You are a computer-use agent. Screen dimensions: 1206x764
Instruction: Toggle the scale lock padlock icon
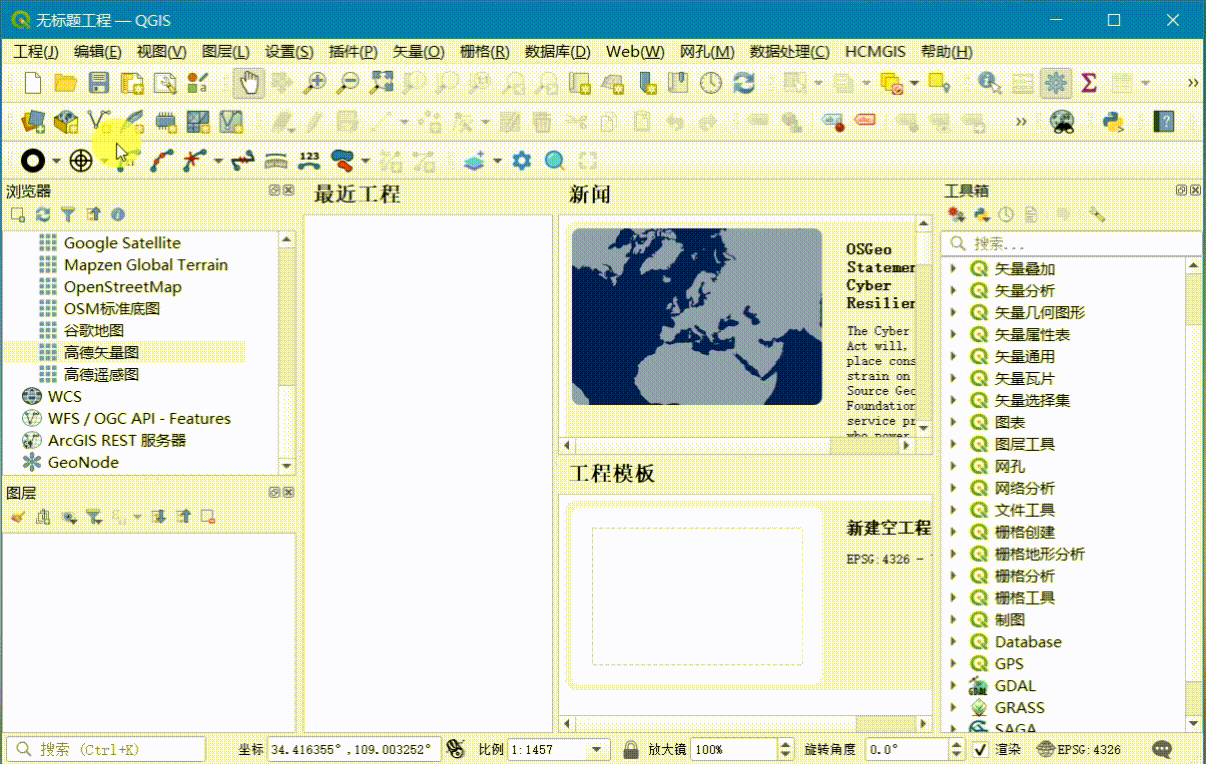click(630, 749)
